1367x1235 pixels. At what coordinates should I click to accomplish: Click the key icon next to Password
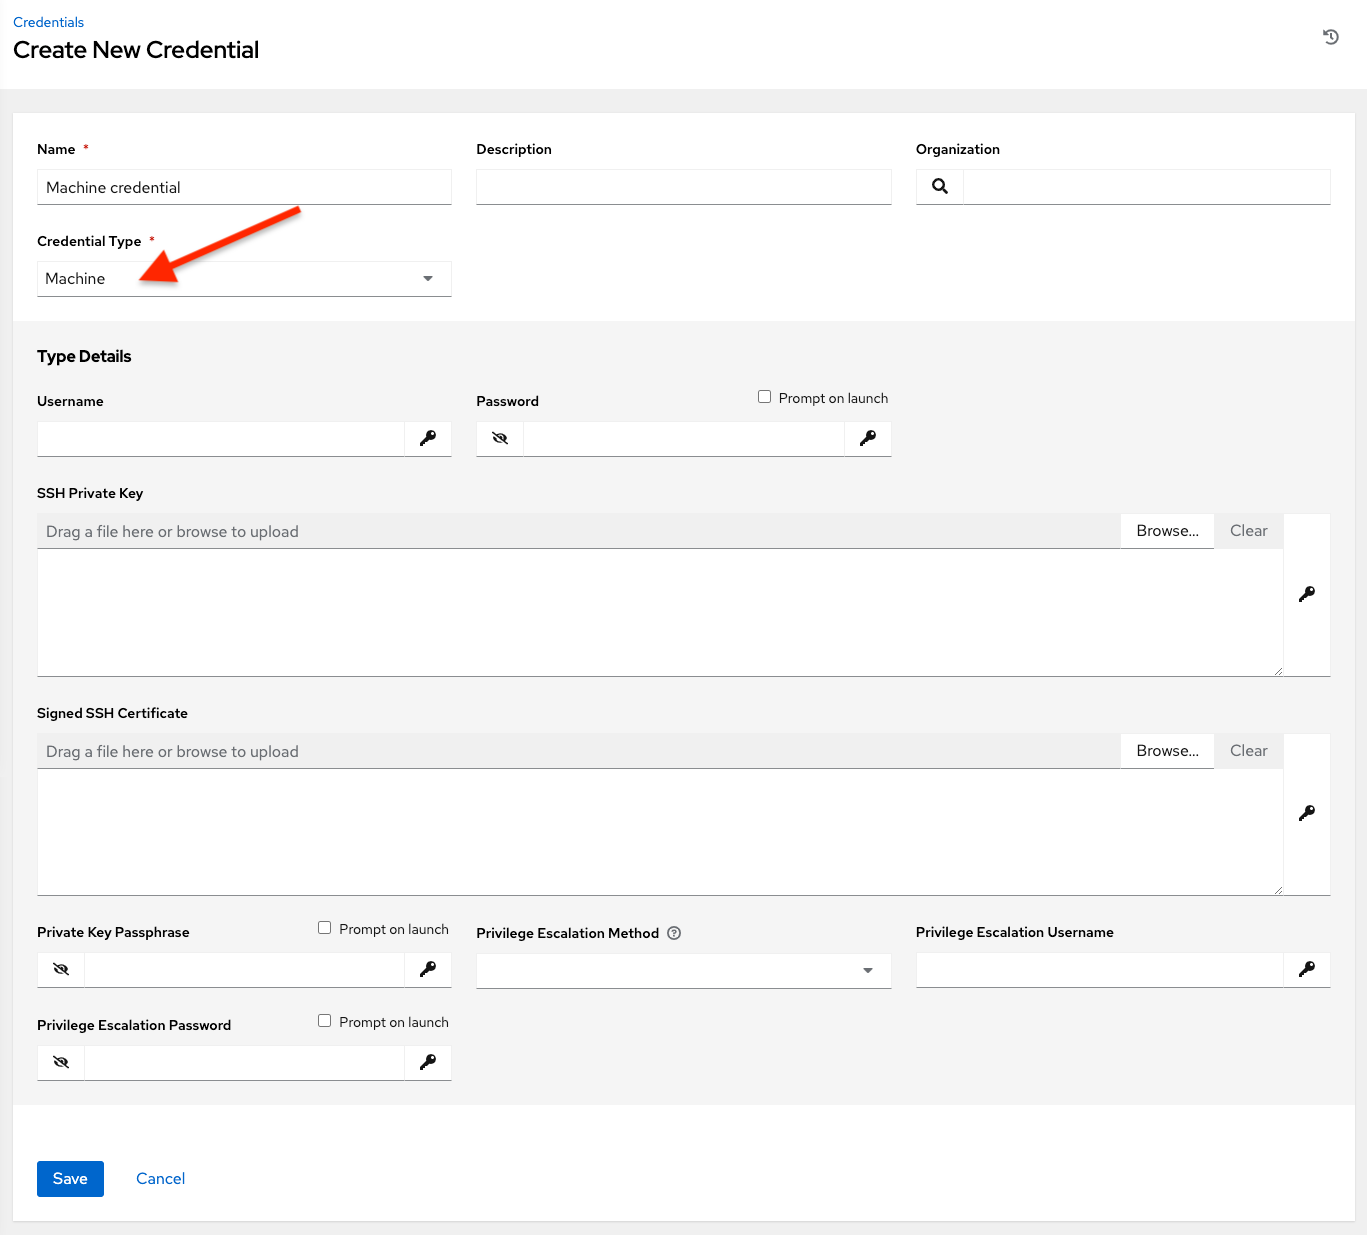[867, 438]
